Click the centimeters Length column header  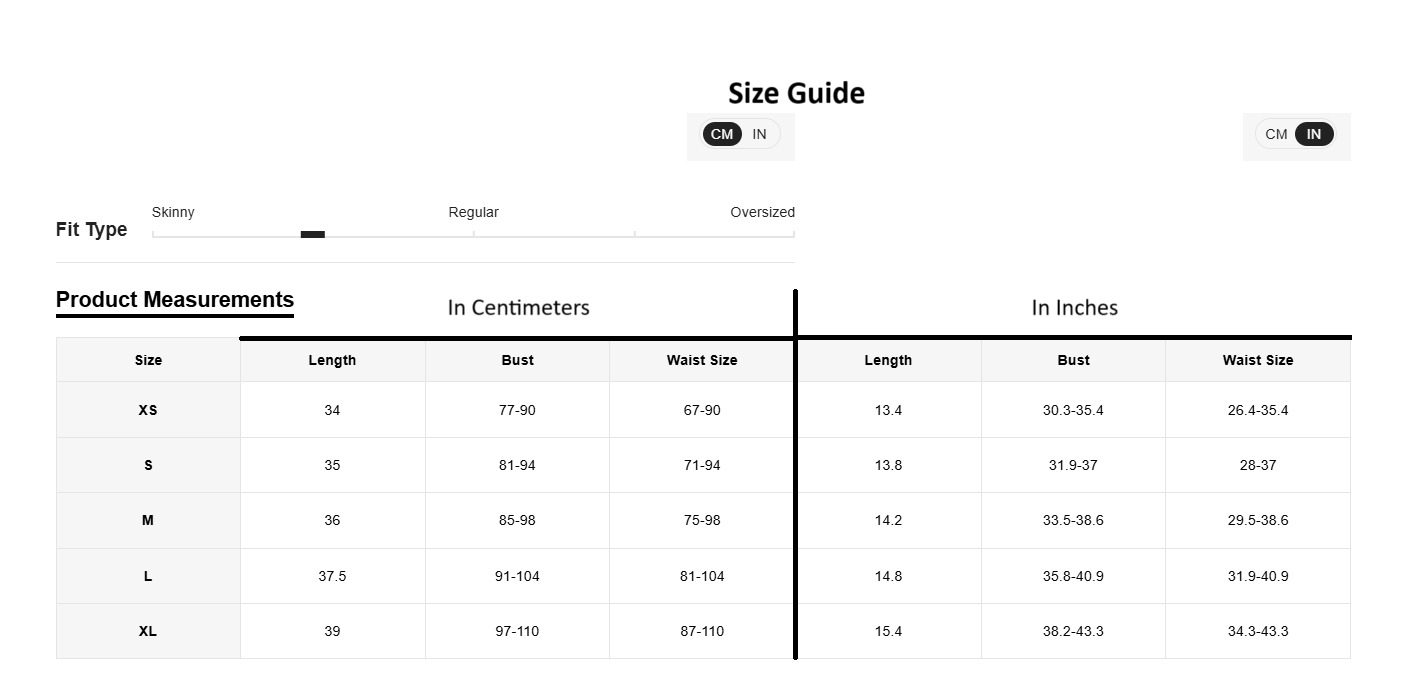(x=332, y=360)
